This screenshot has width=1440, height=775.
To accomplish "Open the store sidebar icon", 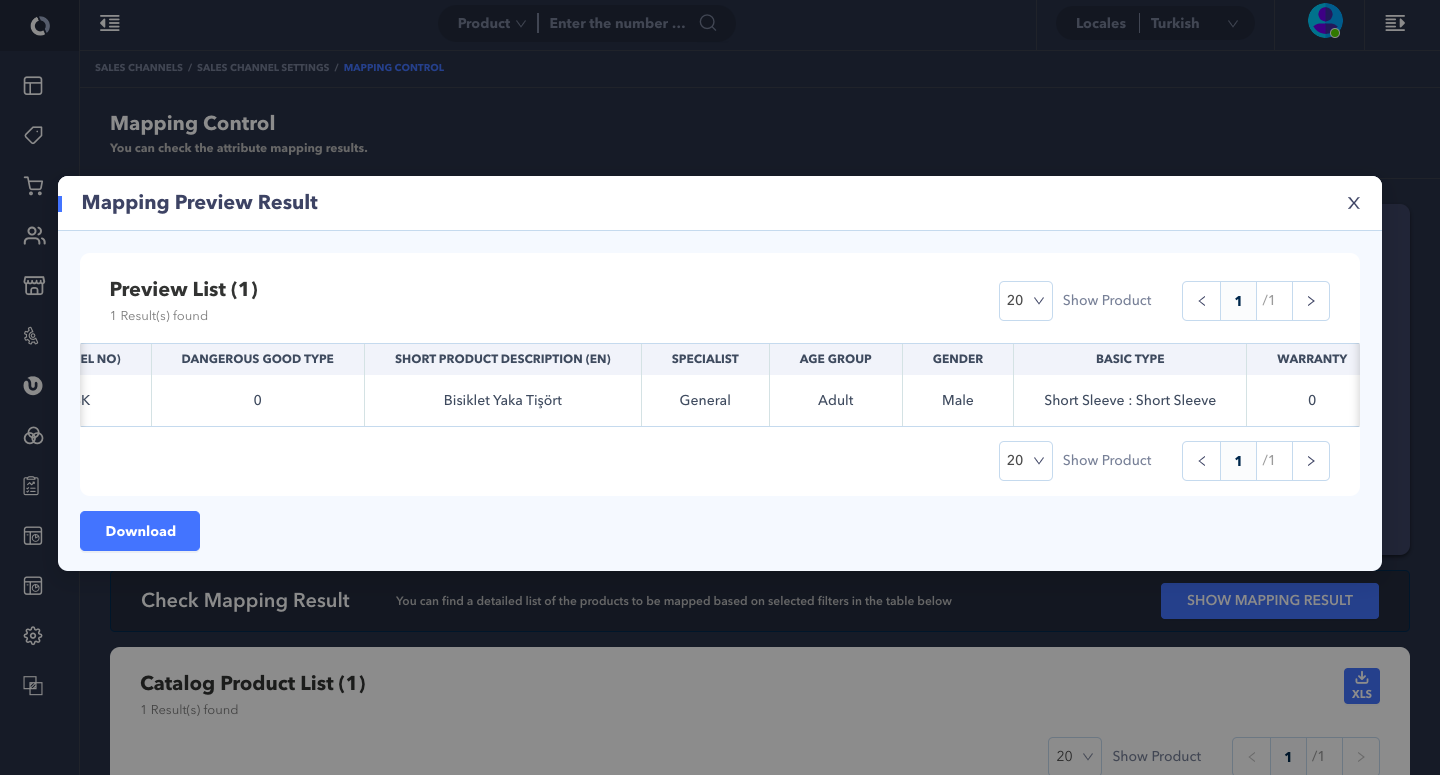I will point(33,286).
